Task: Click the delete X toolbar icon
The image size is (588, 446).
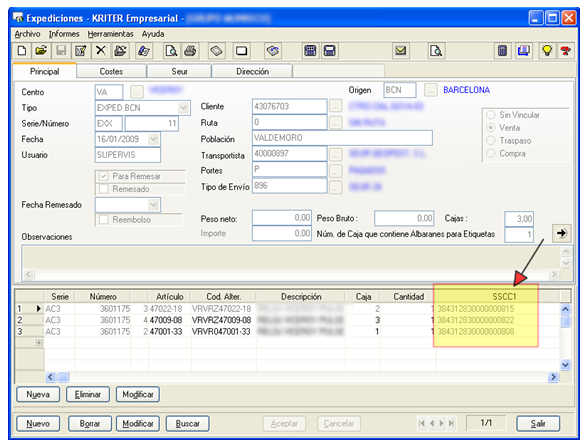Action: pos(100,51)
